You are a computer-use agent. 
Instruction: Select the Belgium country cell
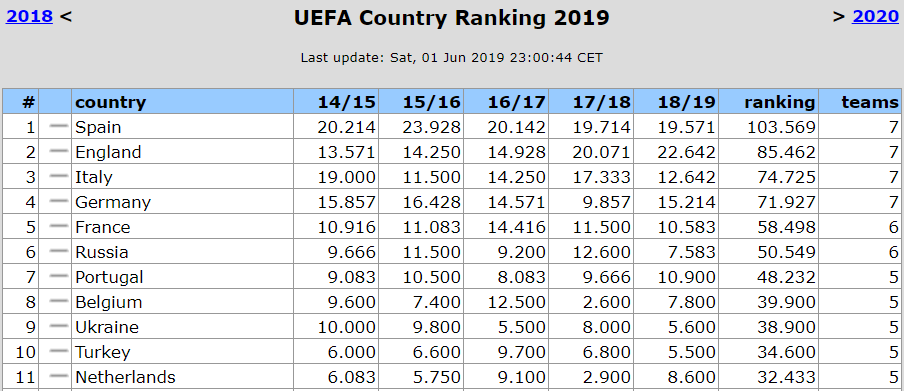(x=183, y=302)
